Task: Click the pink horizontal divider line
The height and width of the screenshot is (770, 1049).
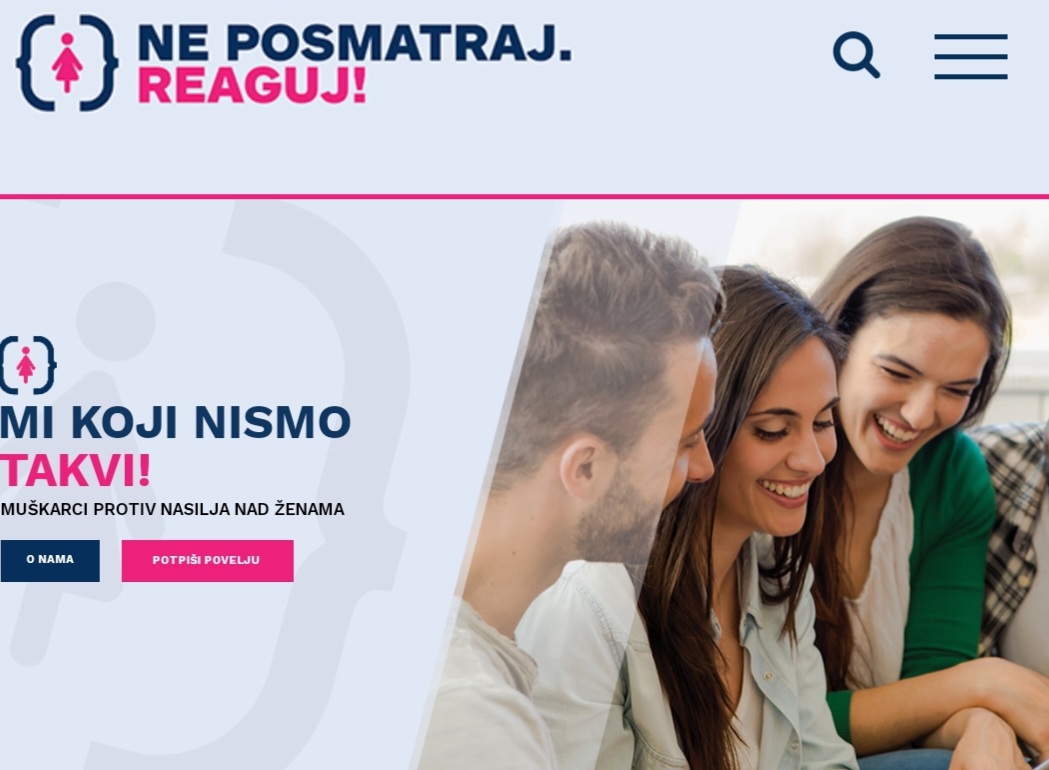Action: [x=524, y=197]
